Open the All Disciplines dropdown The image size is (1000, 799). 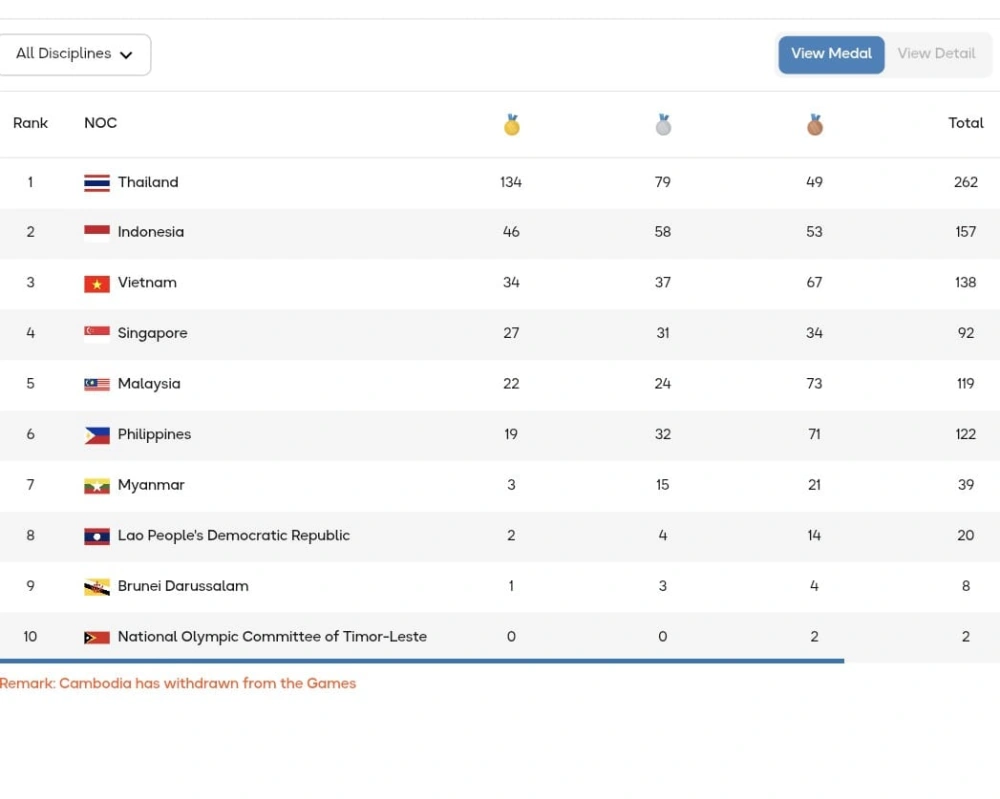(x=75, y=54)
